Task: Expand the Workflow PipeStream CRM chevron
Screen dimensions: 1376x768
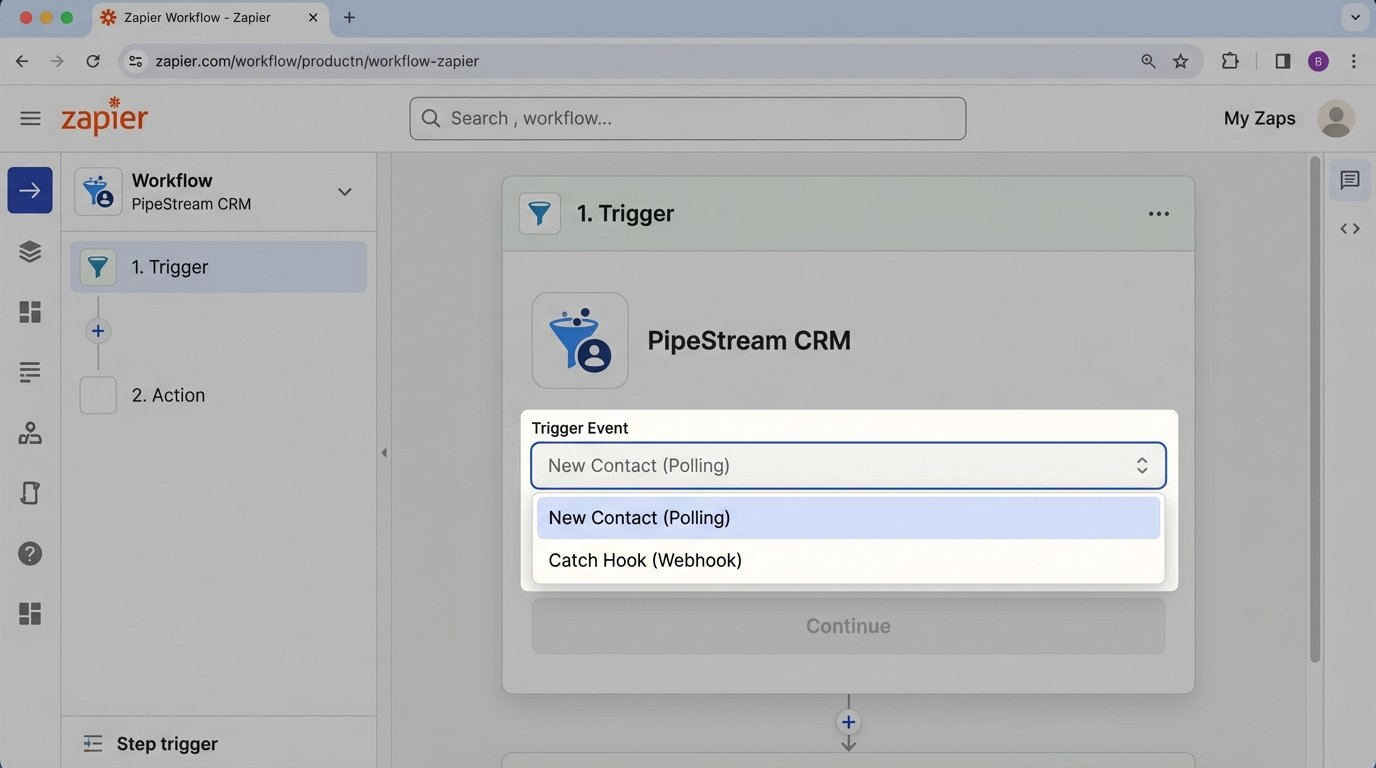Action: coord(344,191)
